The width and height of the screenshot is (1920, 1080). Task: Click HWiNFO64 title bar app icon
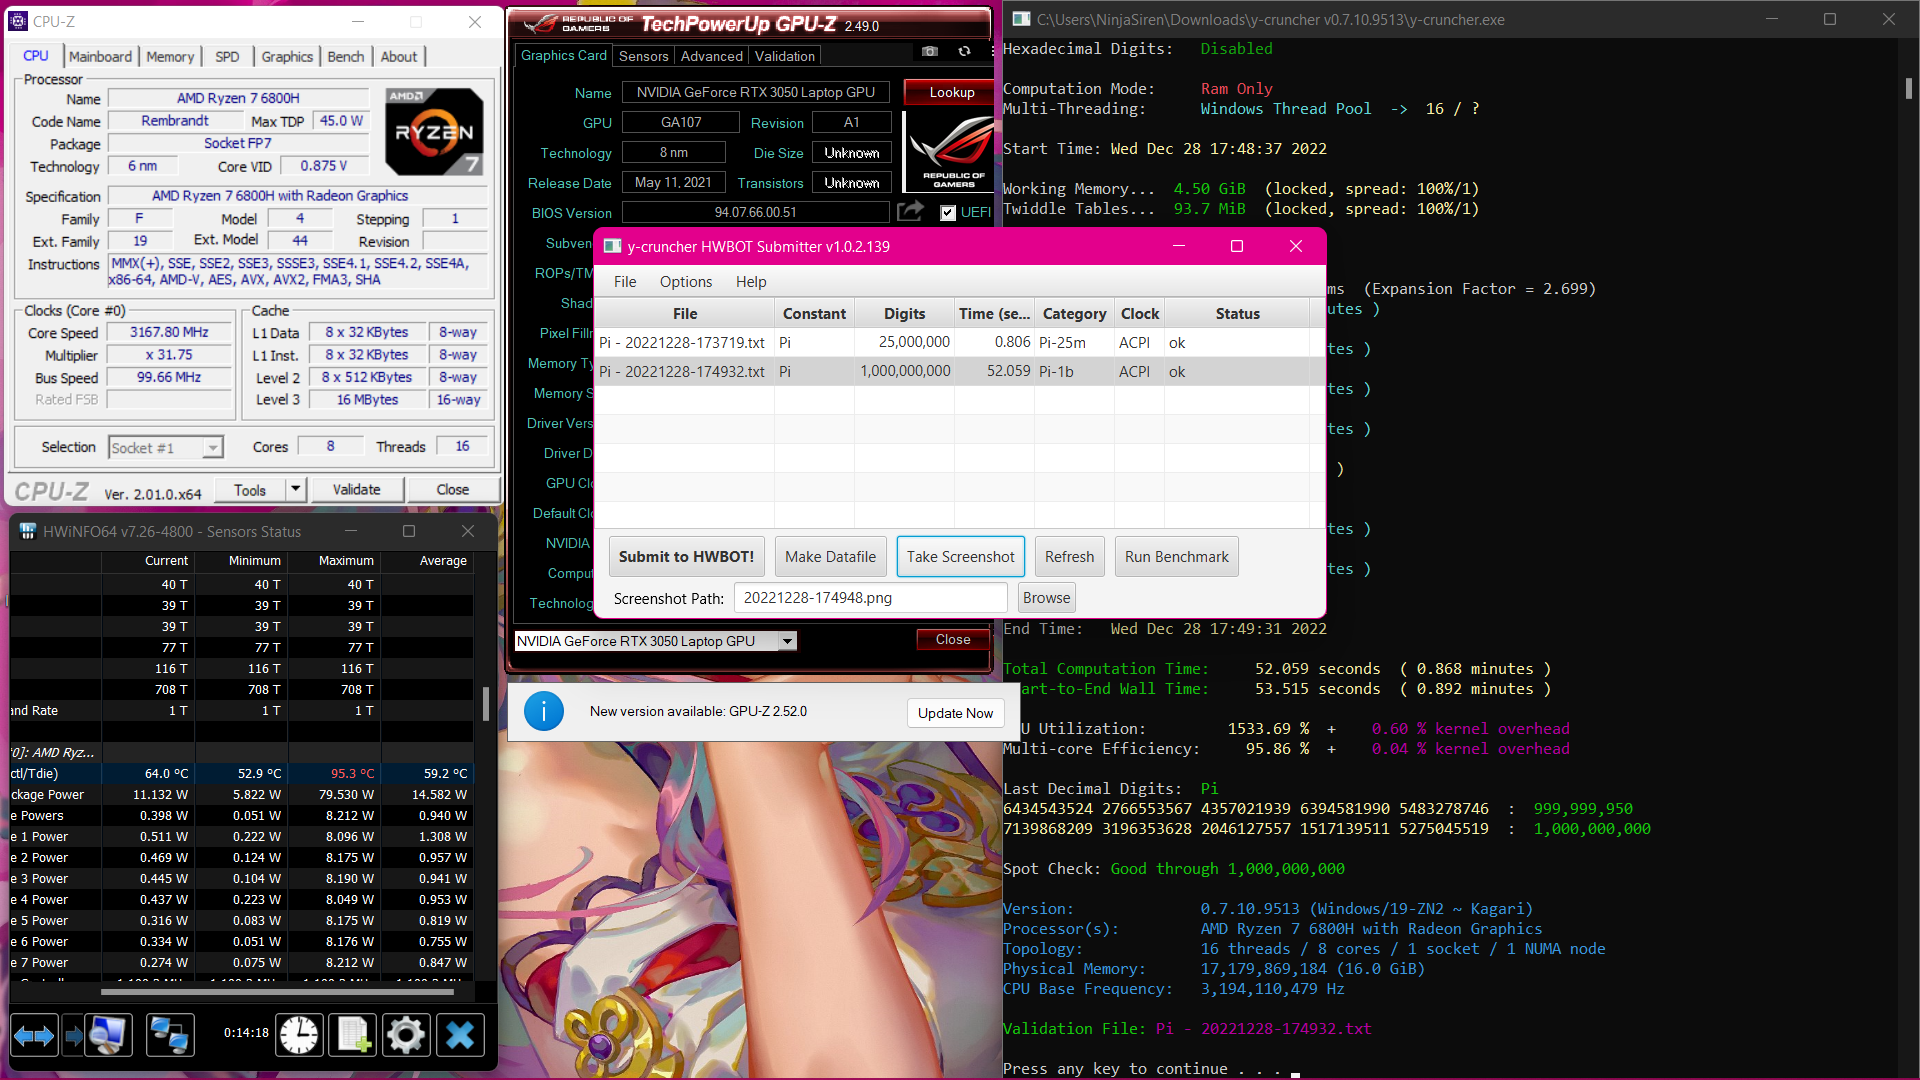click(x=28, y=531)
